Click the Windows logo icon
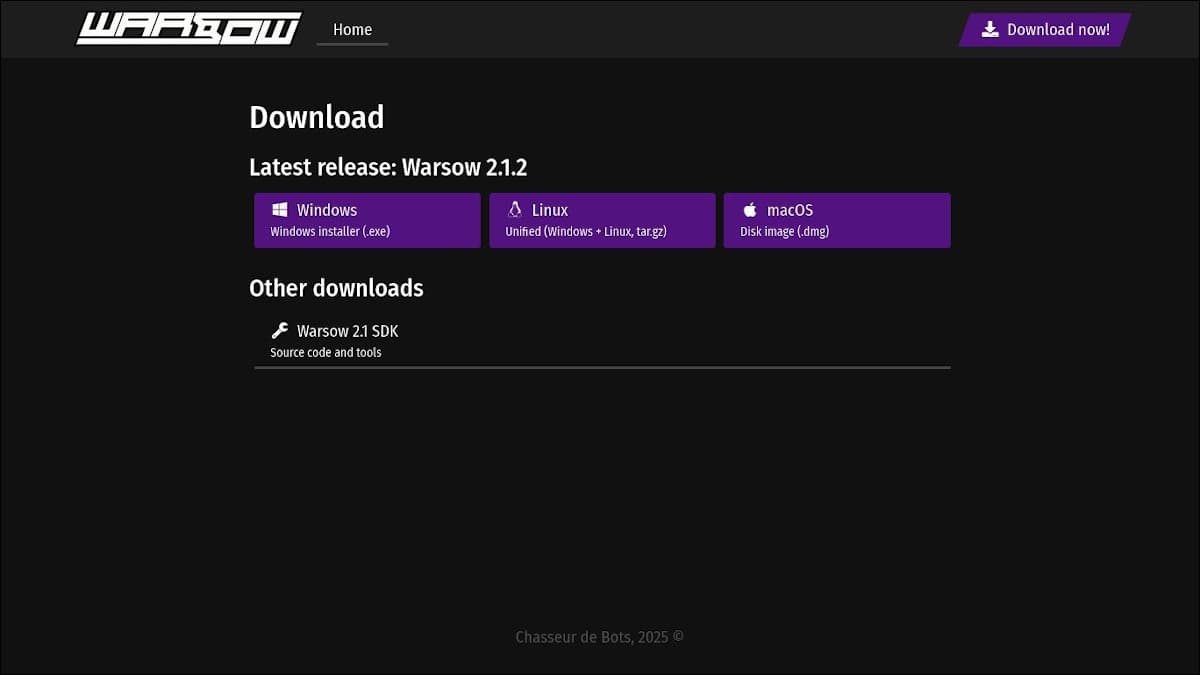This screenshot has width=1200, height=675. point(280,210)
